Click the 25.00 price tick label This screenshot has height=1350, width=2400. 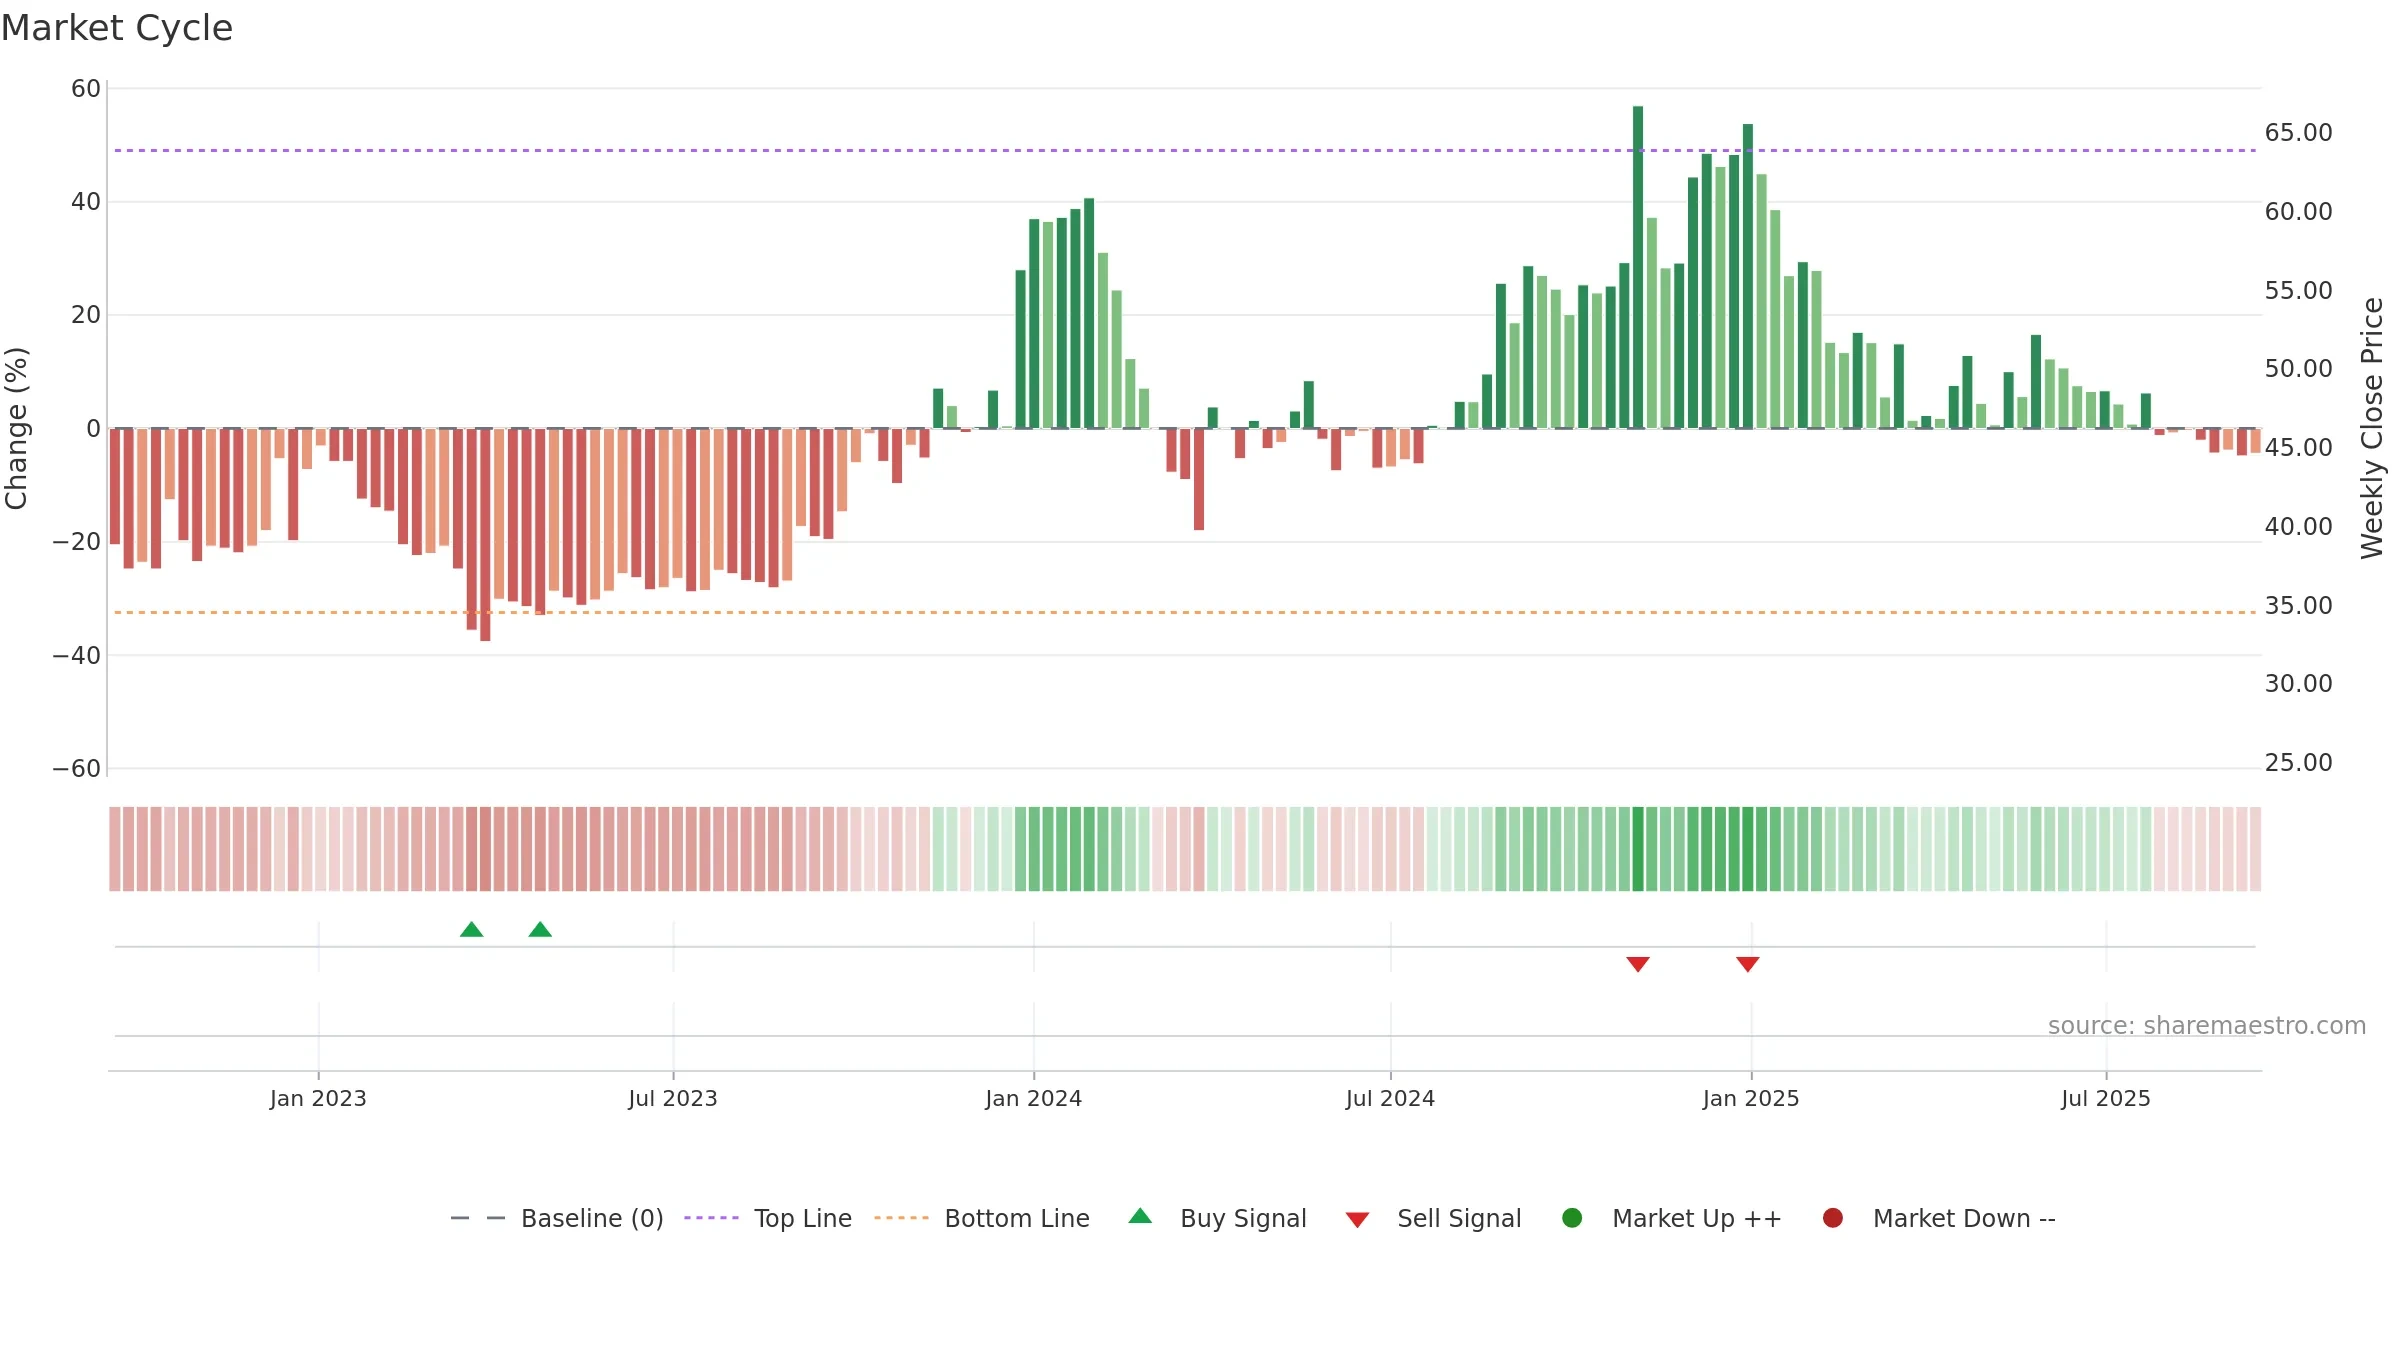point(2299,763)
